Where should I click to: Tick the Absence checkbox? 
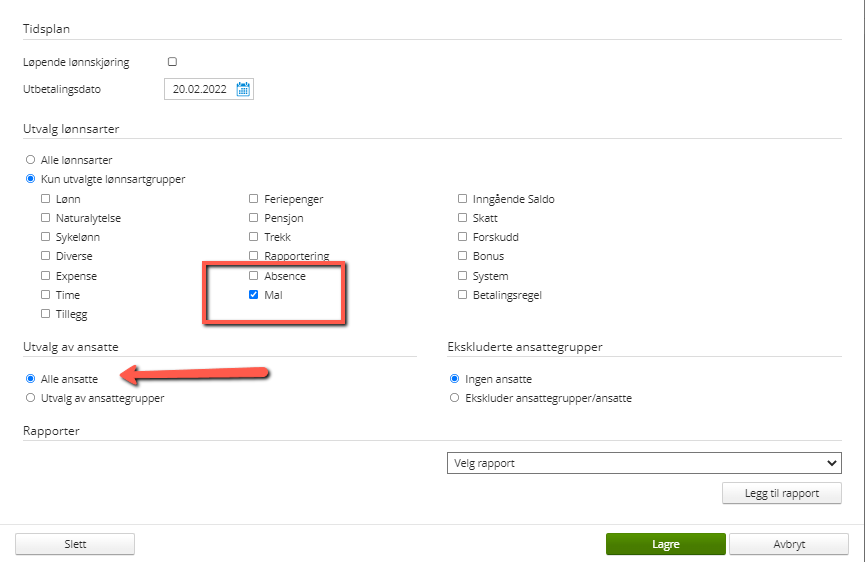(254, 276)
